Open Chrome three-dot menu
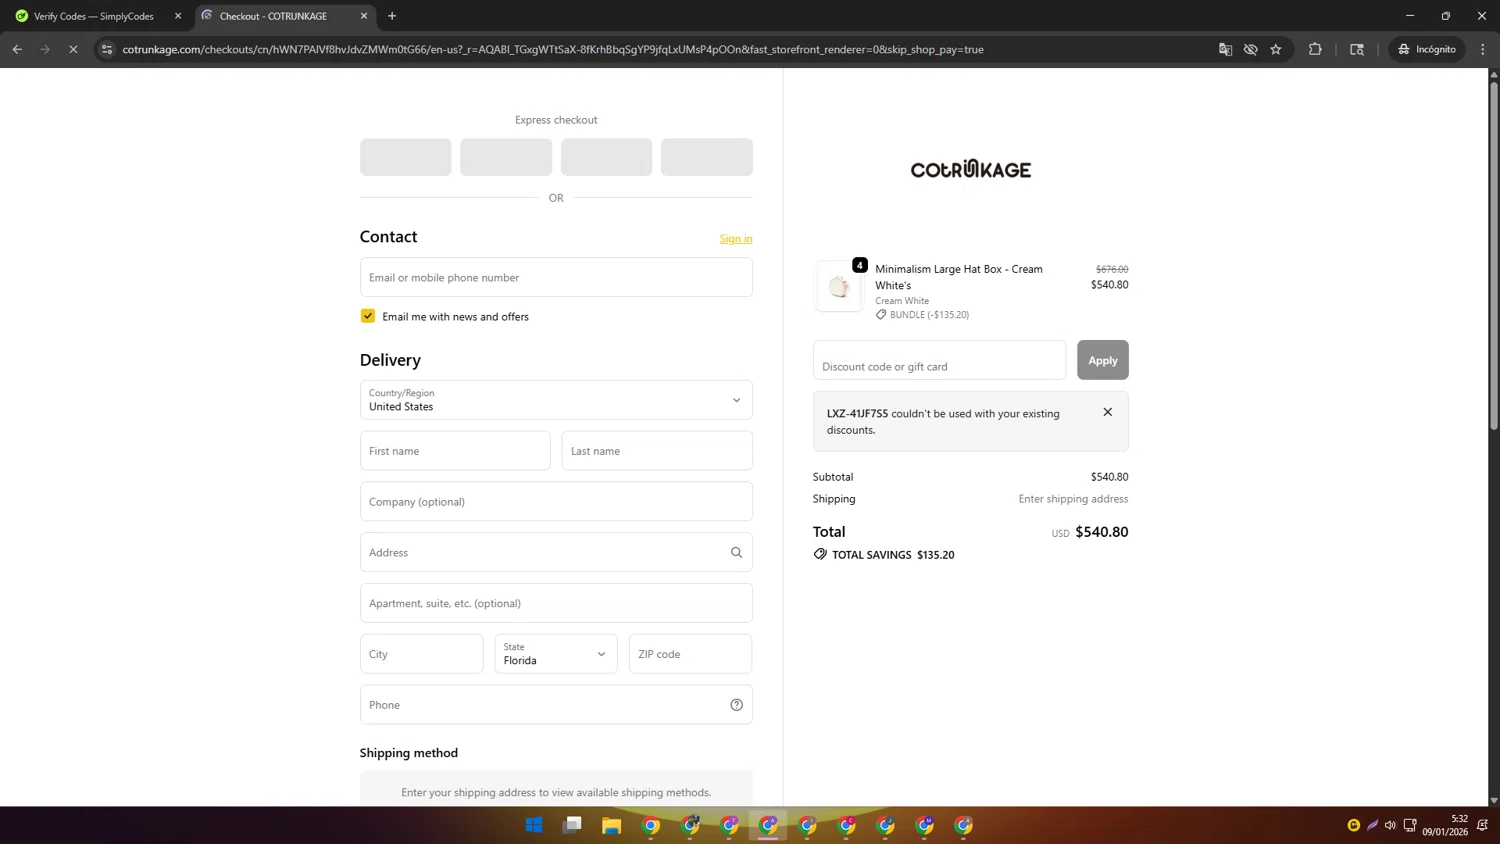The image size is (1500, 844). 1483,49
